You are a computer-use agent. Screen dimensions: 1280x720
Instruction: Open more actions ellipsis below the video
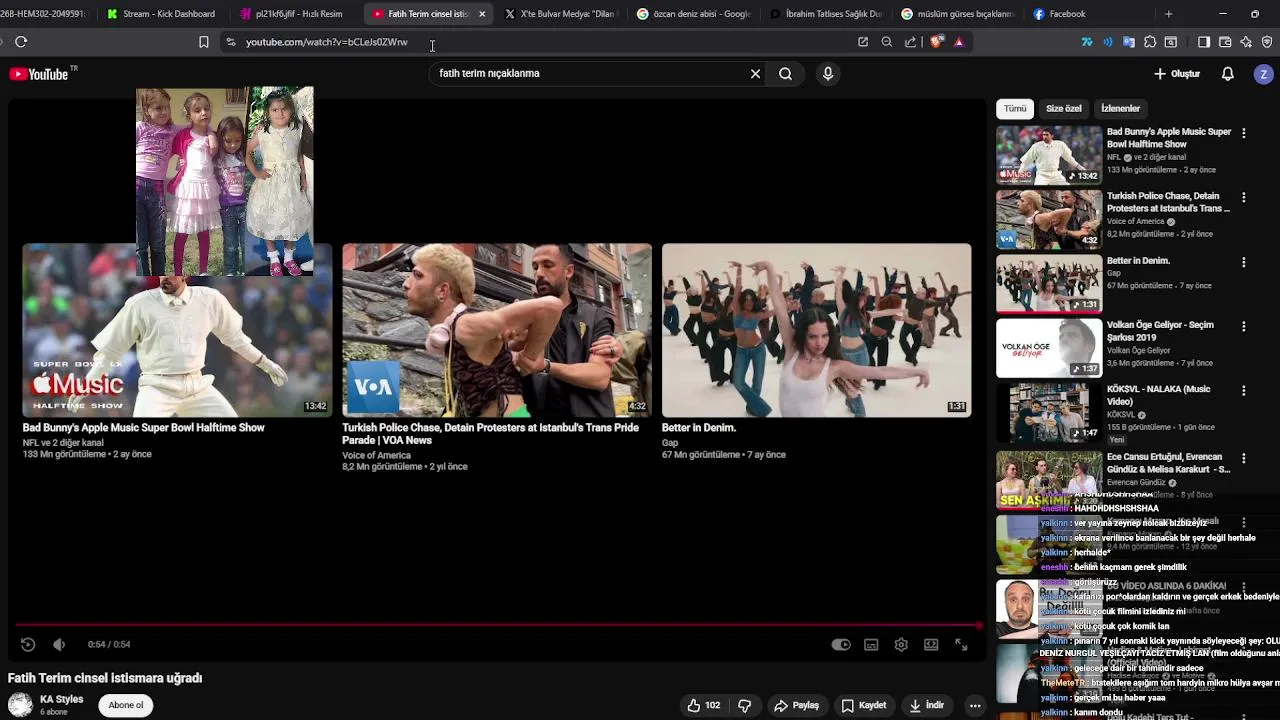975,705
